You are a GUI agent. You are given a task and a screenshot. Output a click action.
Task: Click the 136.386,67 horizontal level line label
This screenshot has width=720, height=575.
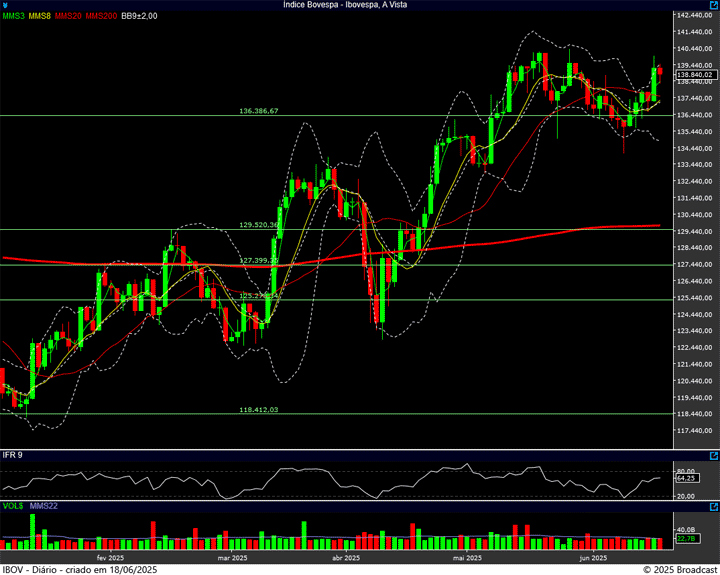(258, 111)
